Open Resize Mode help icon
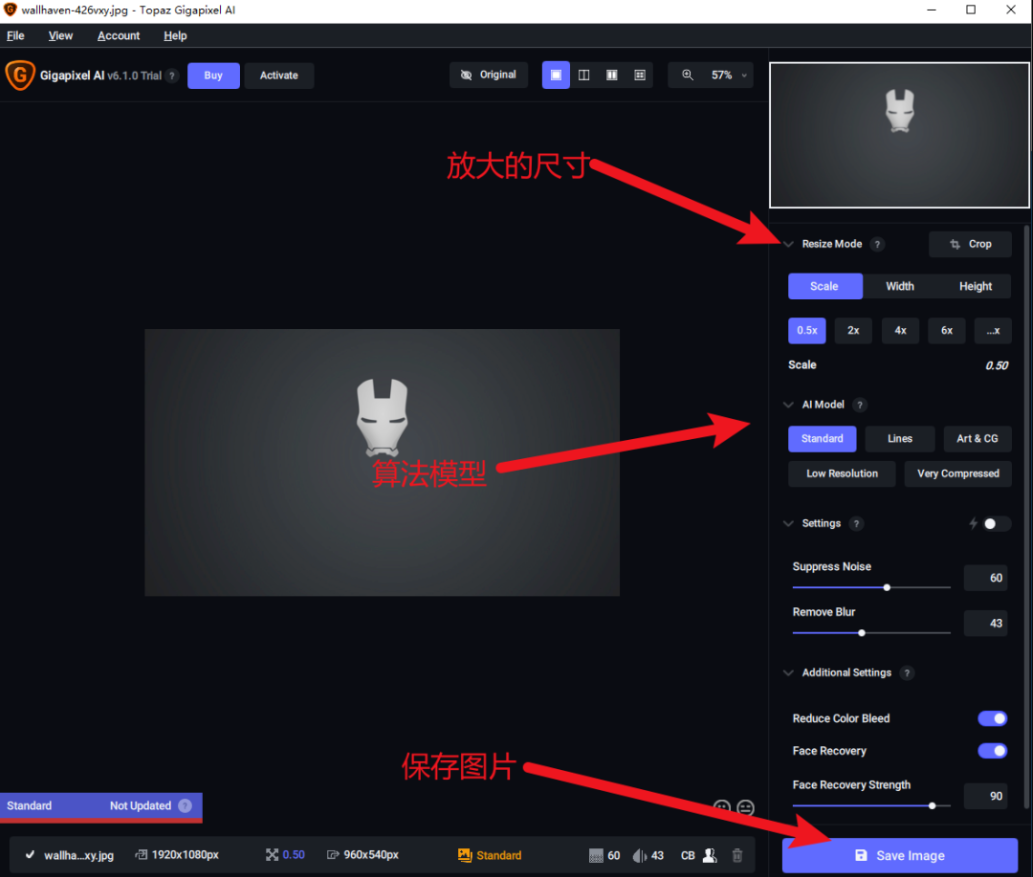 (x=877, y=244)
